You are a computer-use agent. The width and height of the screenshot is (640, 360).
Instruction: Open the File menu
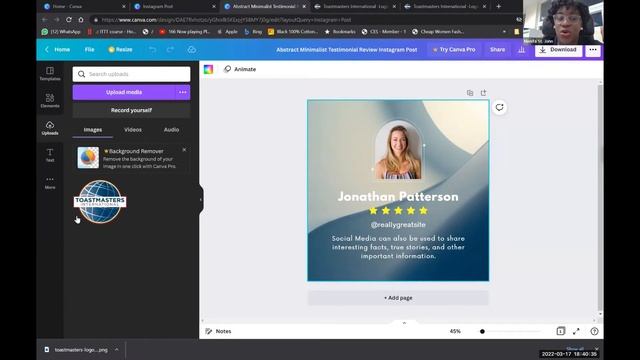pyautogui.click(x=89, y=49)
